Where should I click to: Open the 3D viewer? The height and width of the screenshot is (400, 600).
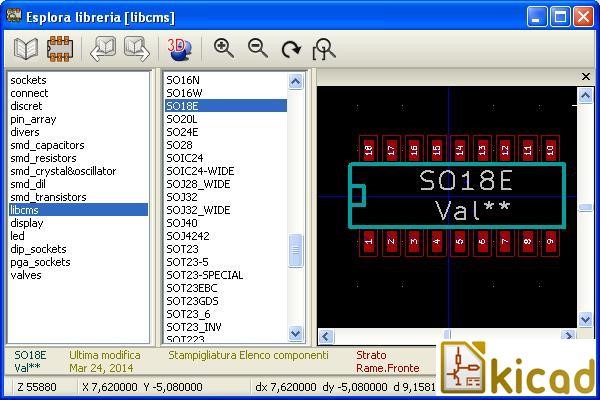[179, 48]
